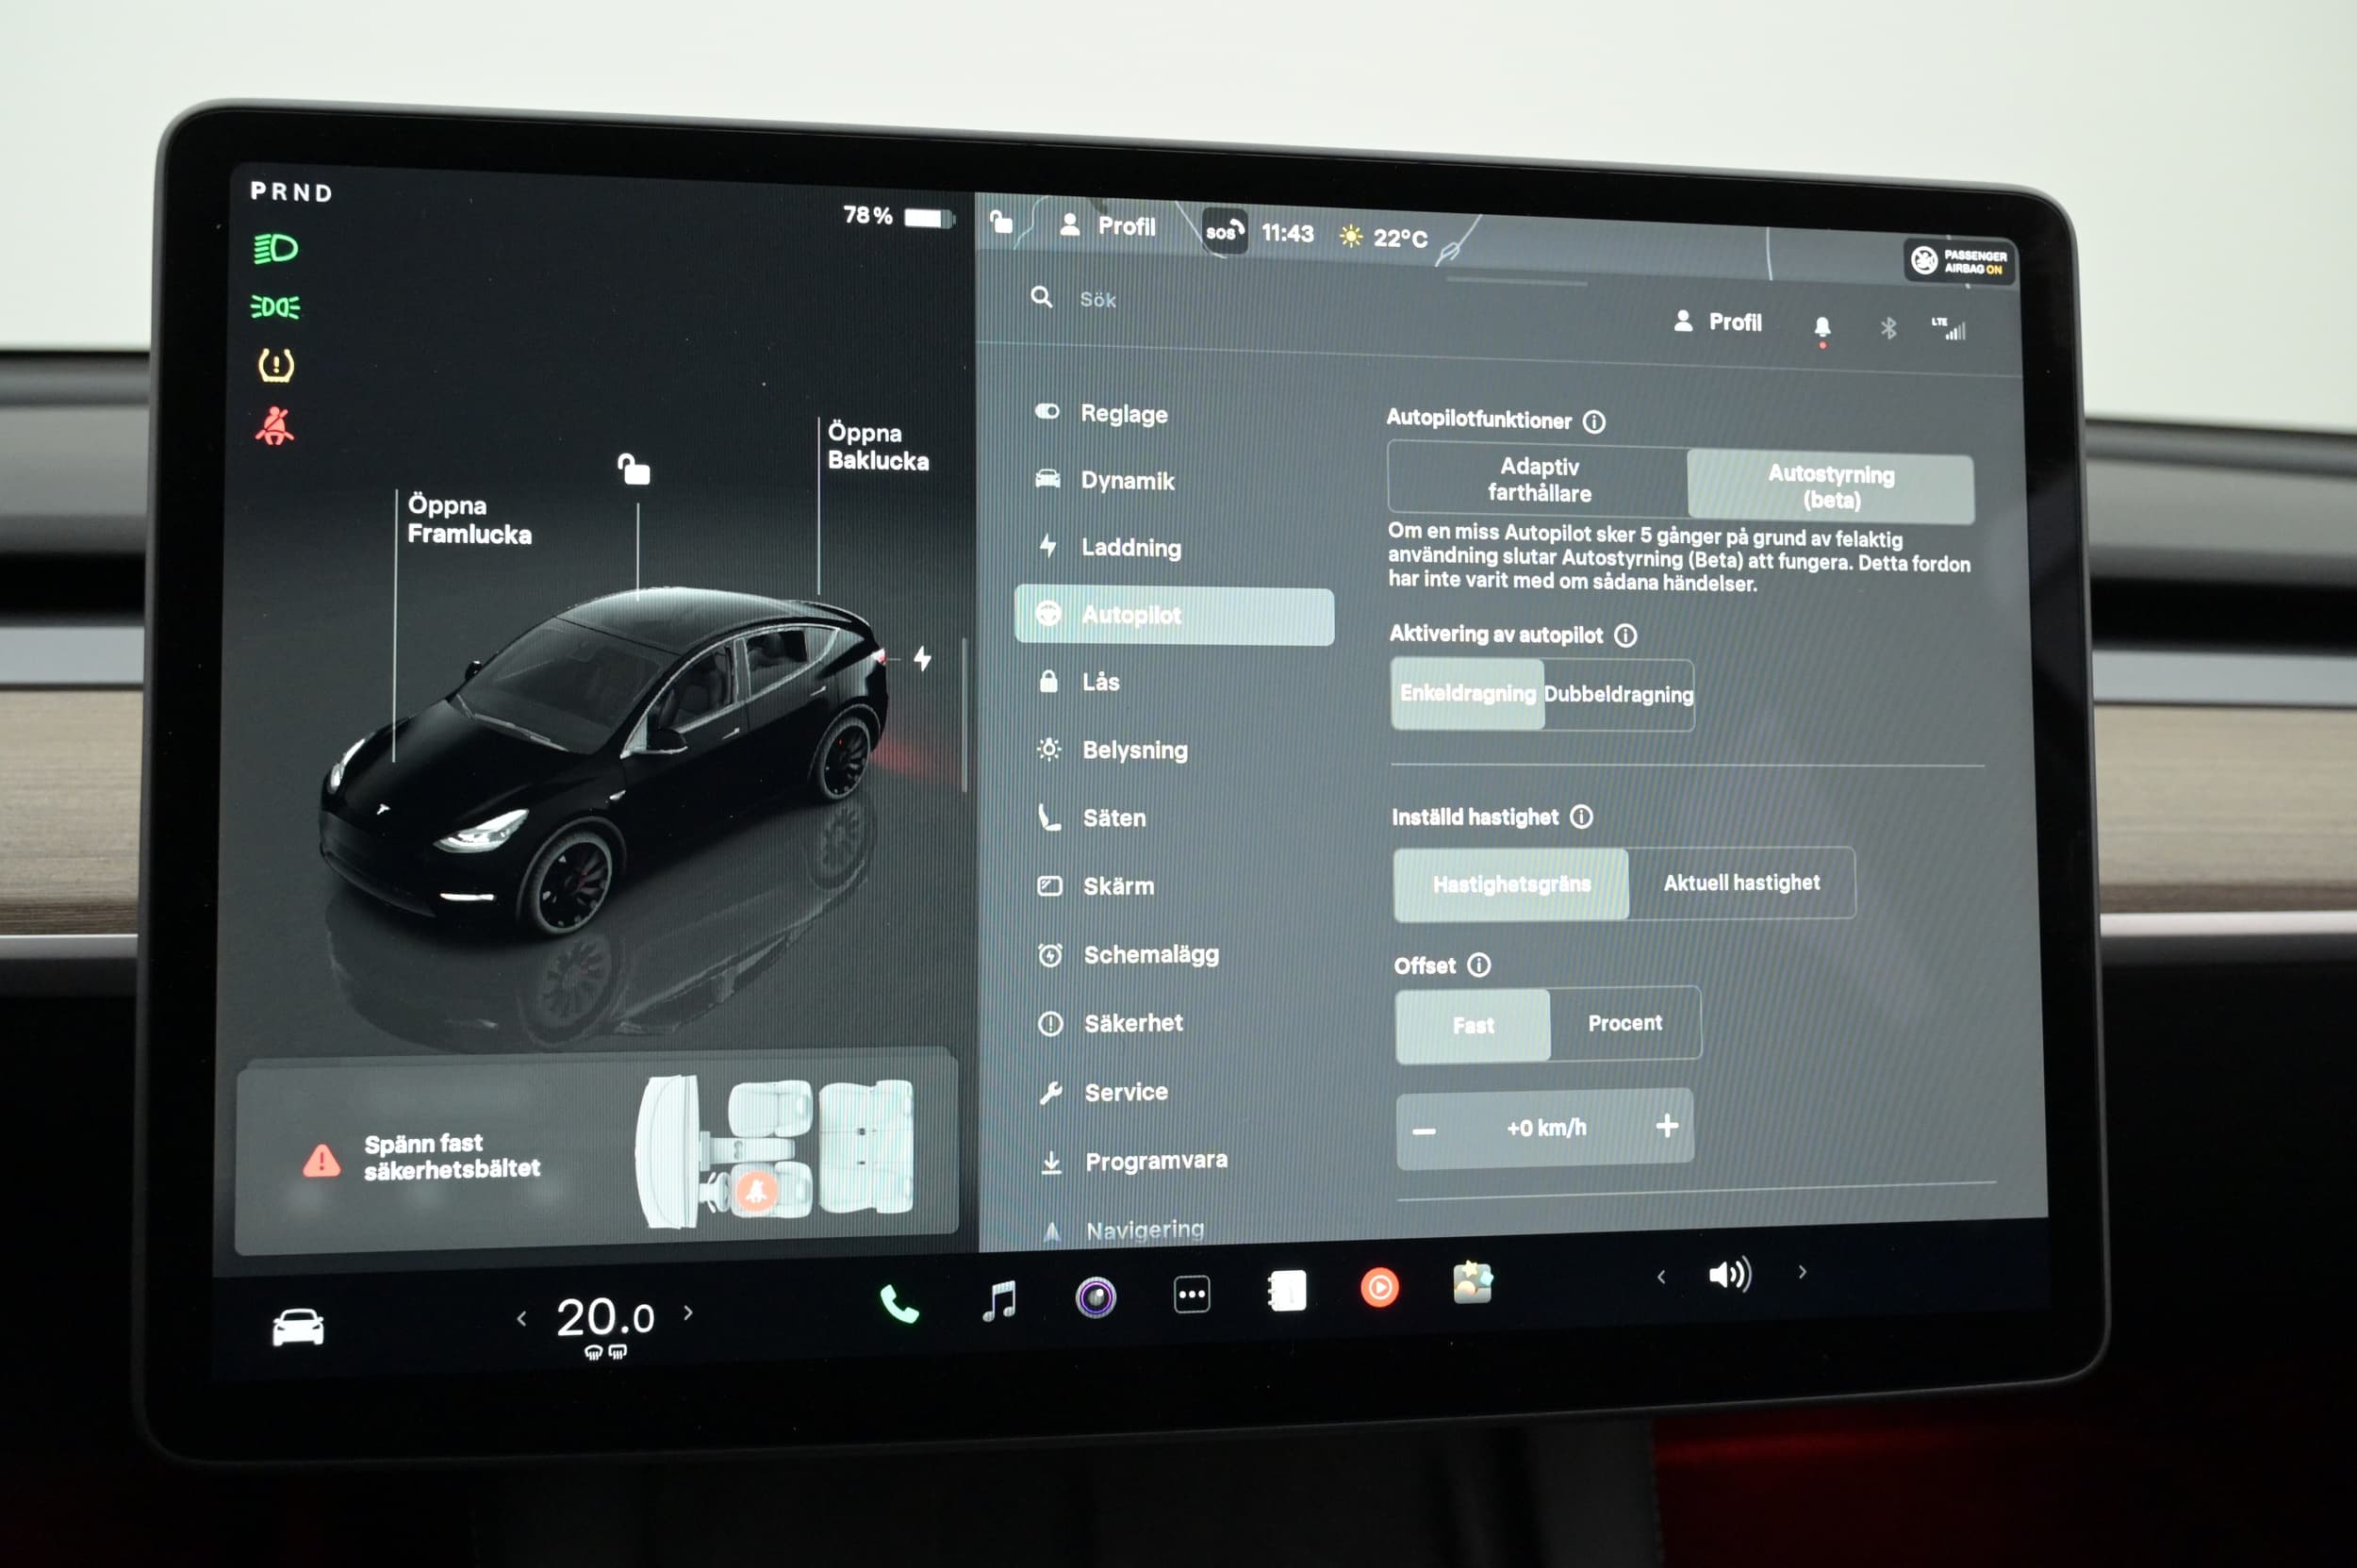Tap the green low-beam headlight indicator
2357x1568 pixels.
275,248
